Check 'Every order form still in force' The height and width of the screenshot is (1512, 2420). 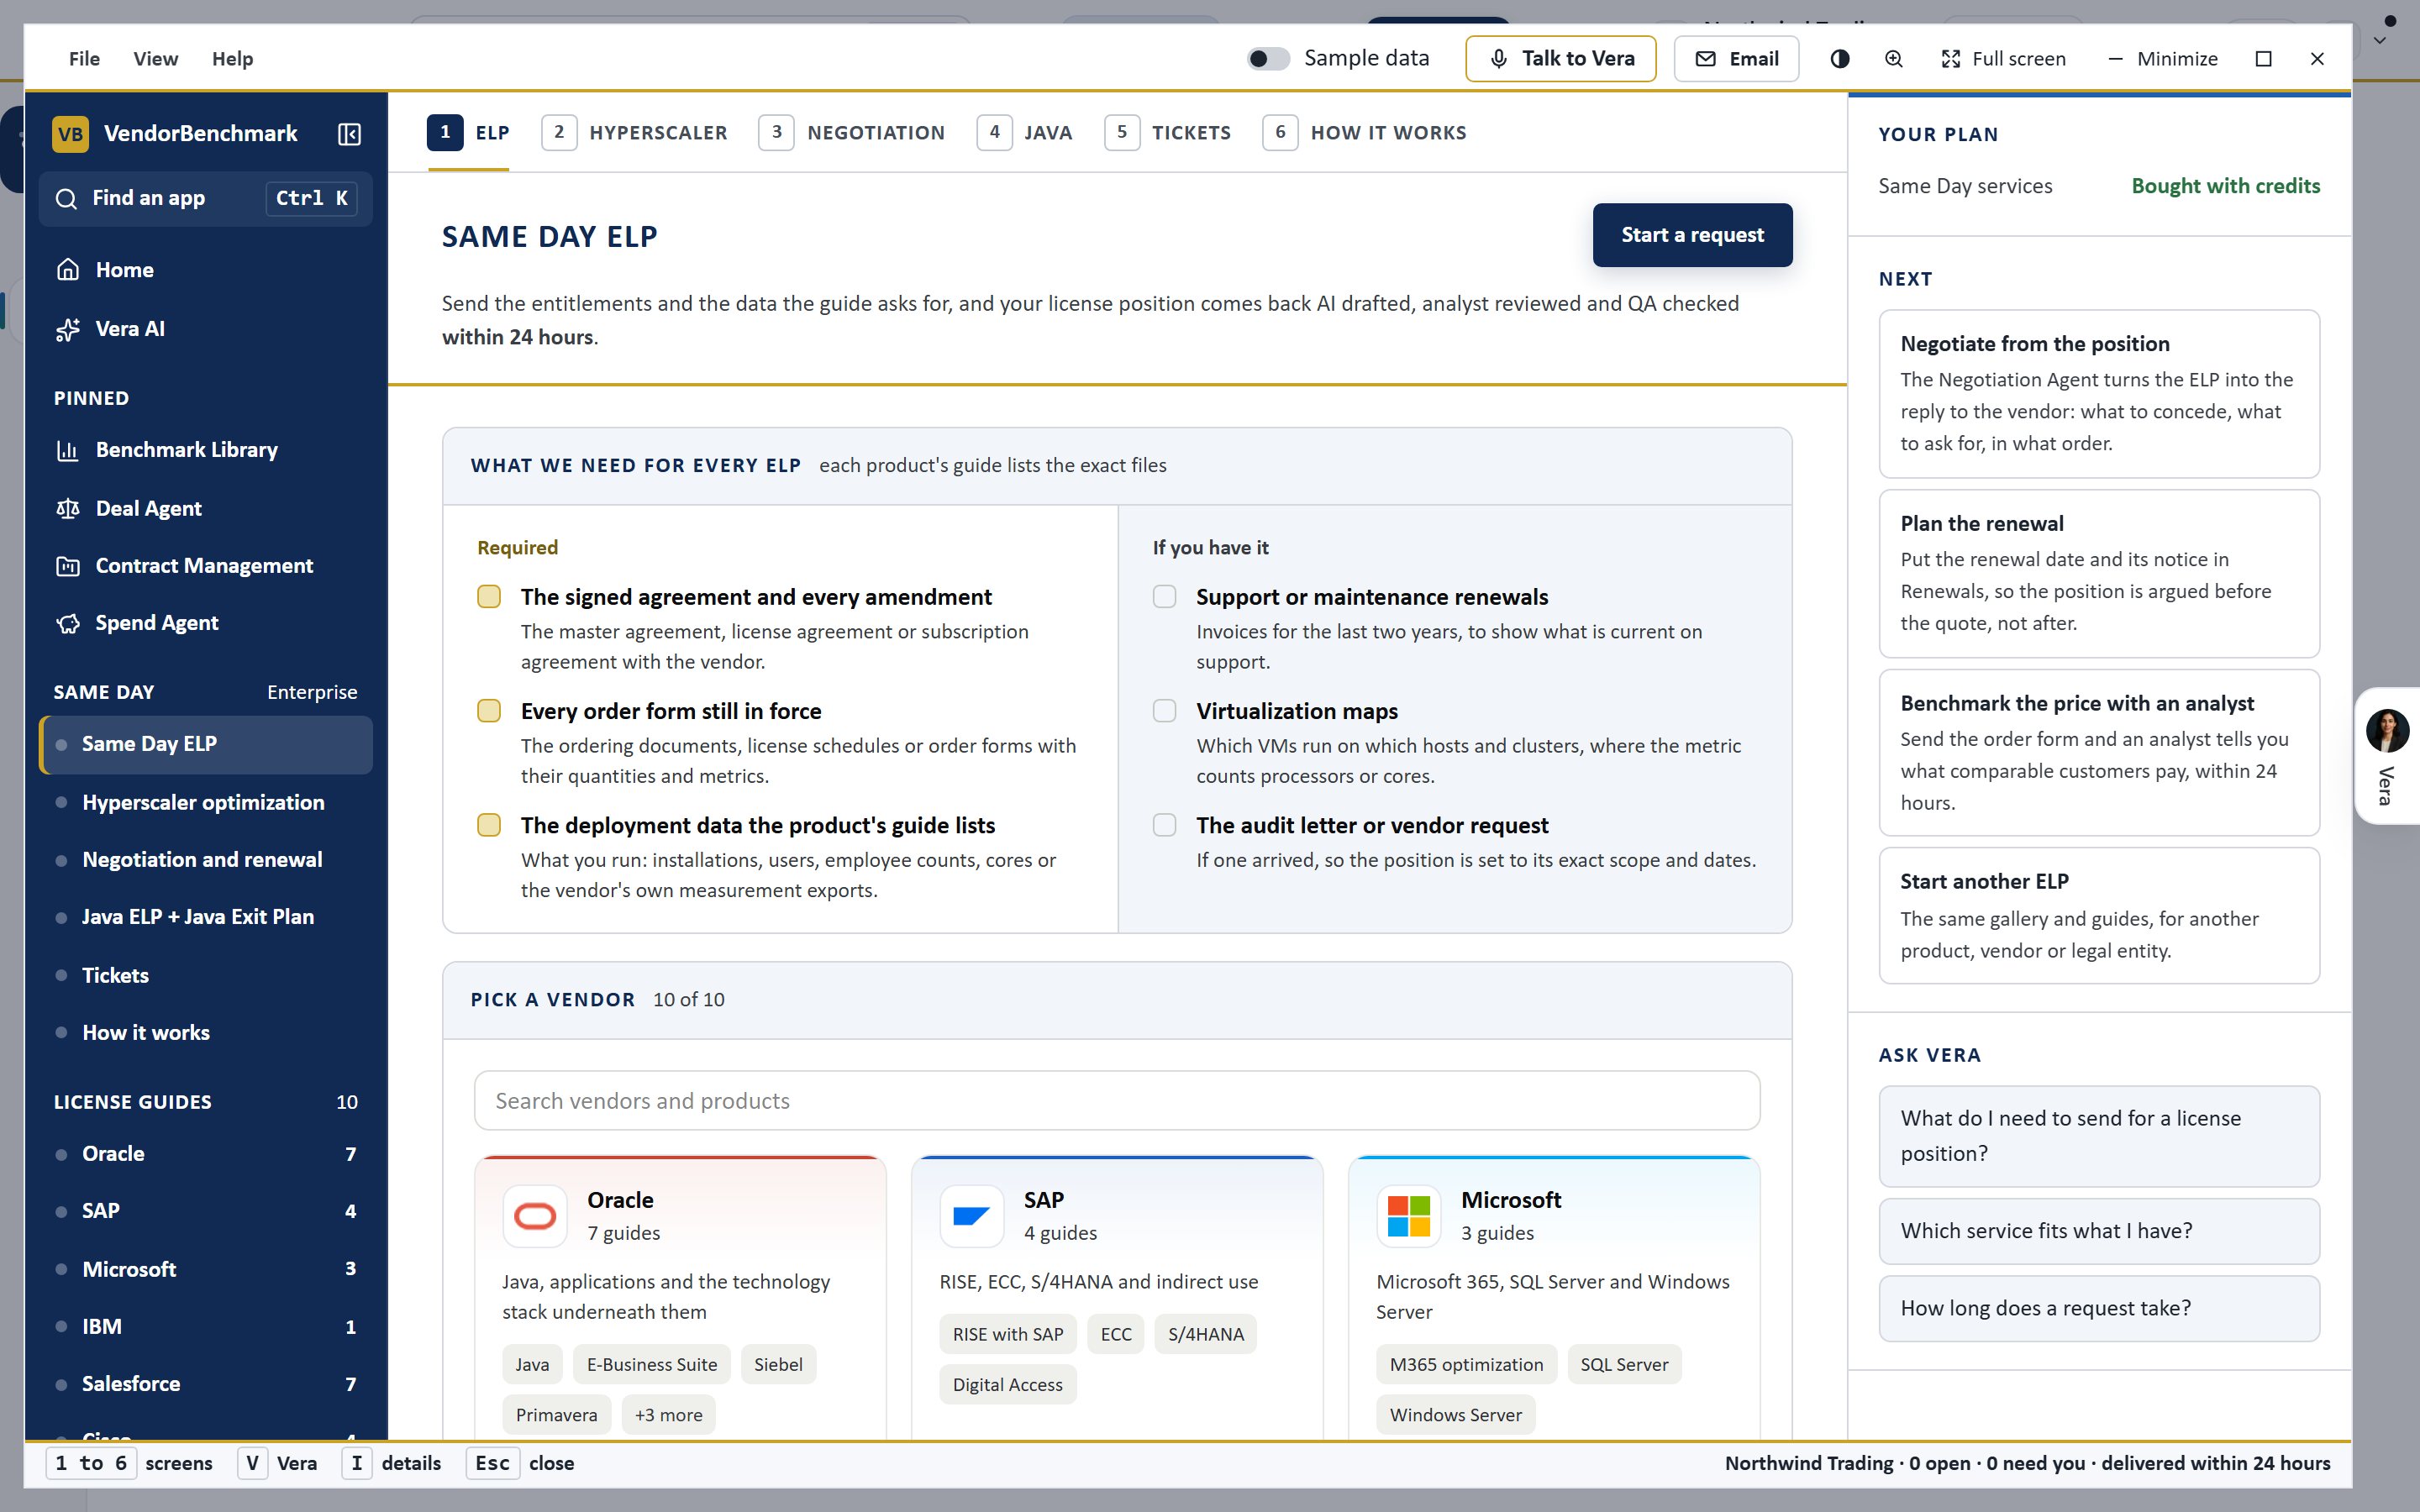(x=489, y=711)
